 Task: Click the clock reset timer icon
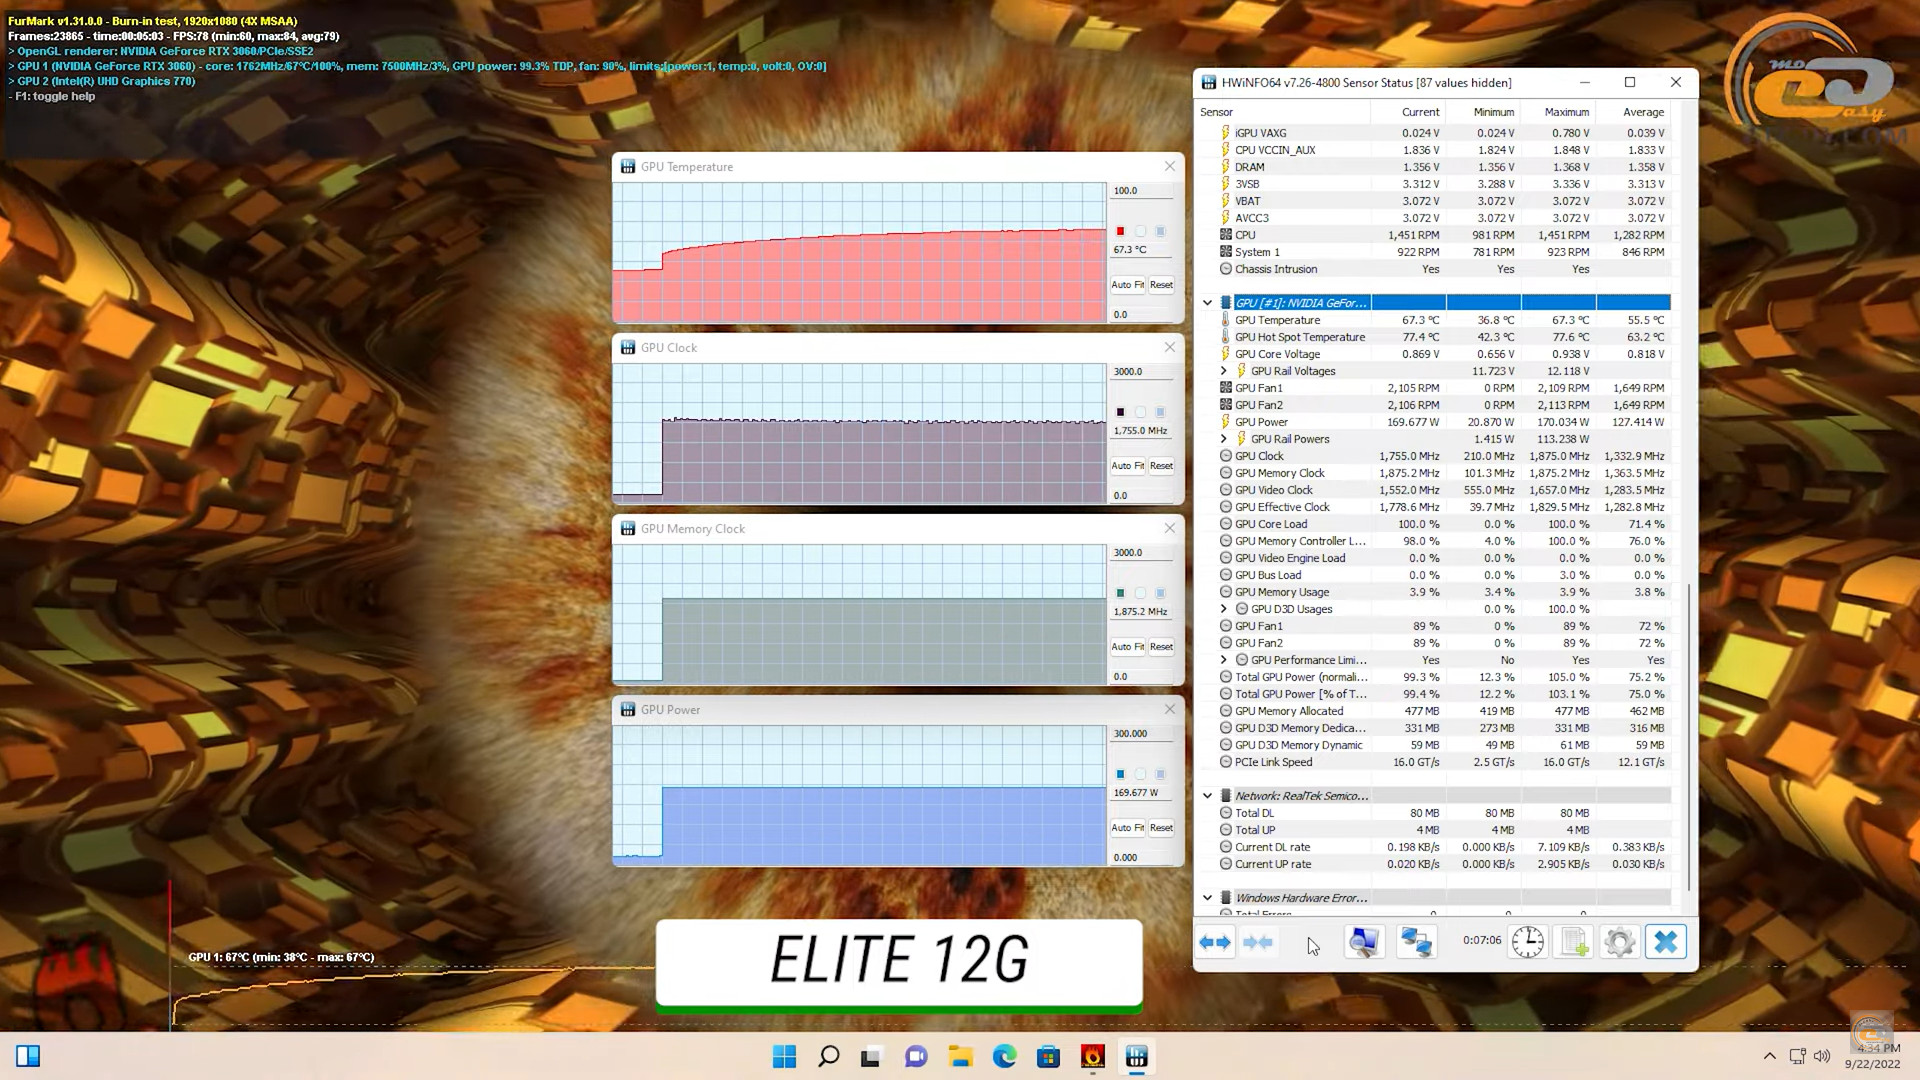[x=1527, y=942]
